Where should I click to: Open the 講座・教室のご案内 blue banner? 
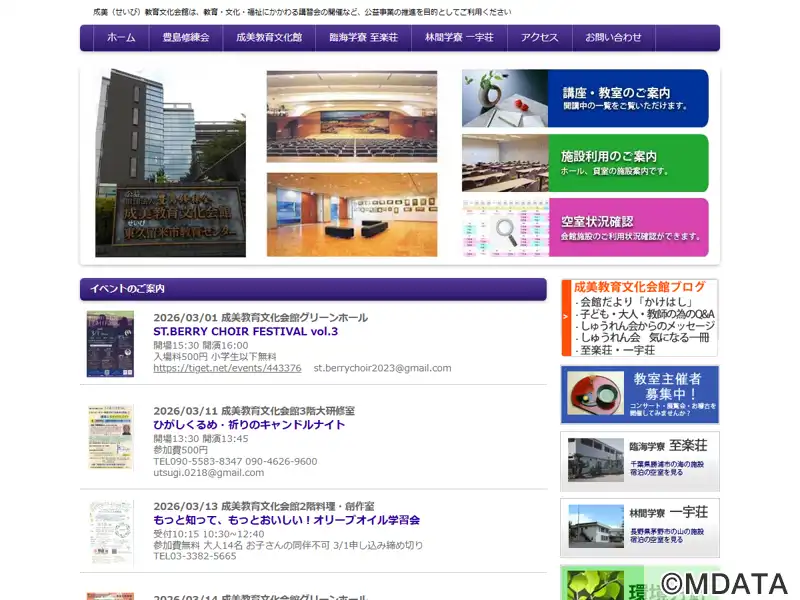584,98
